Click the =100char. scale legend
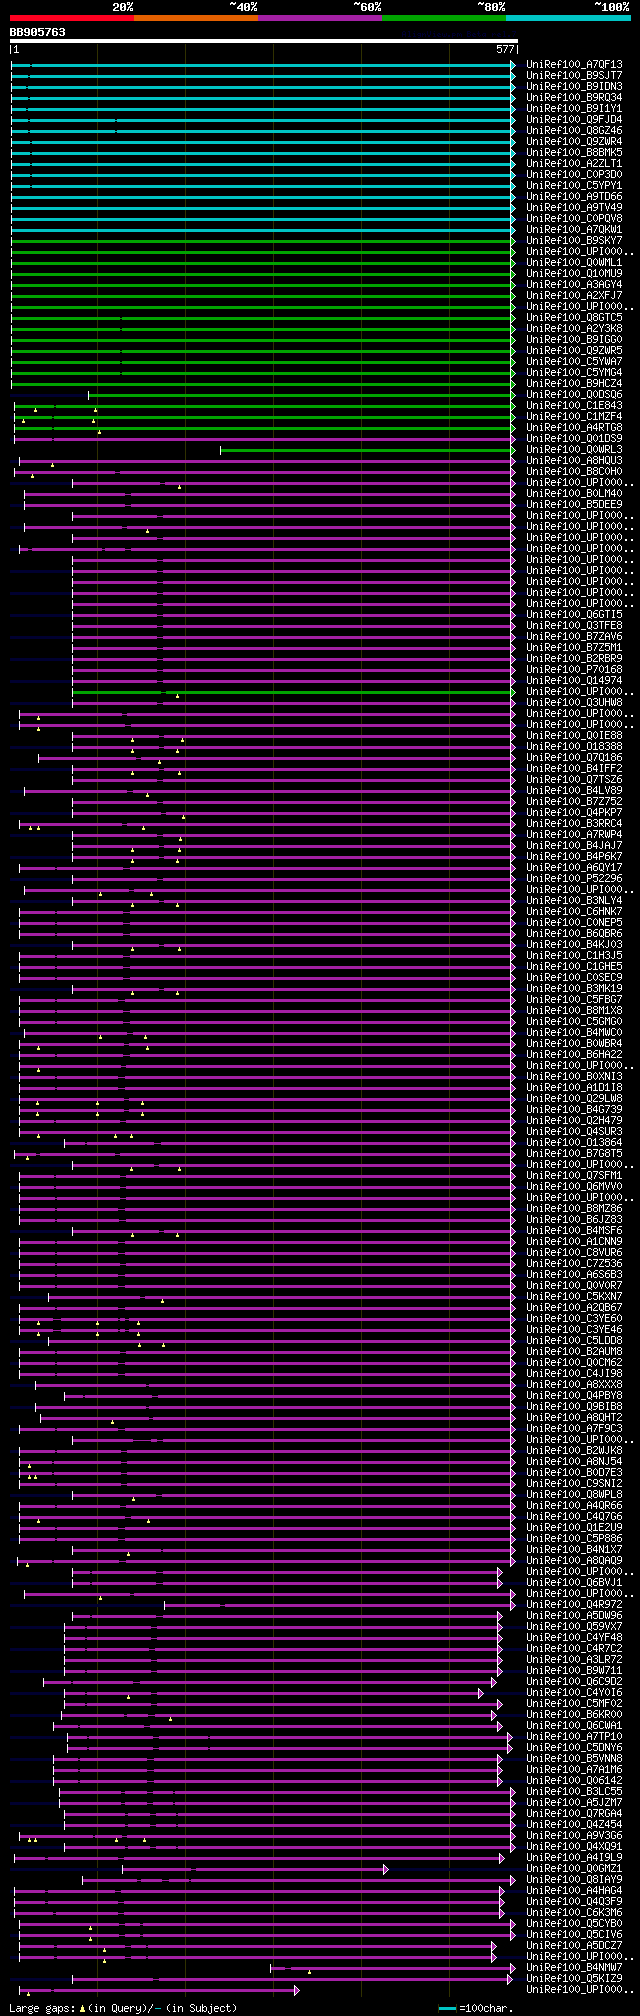Image resolution: width=640 pixels, height=2016 pixels. (x=476, y=2008)
